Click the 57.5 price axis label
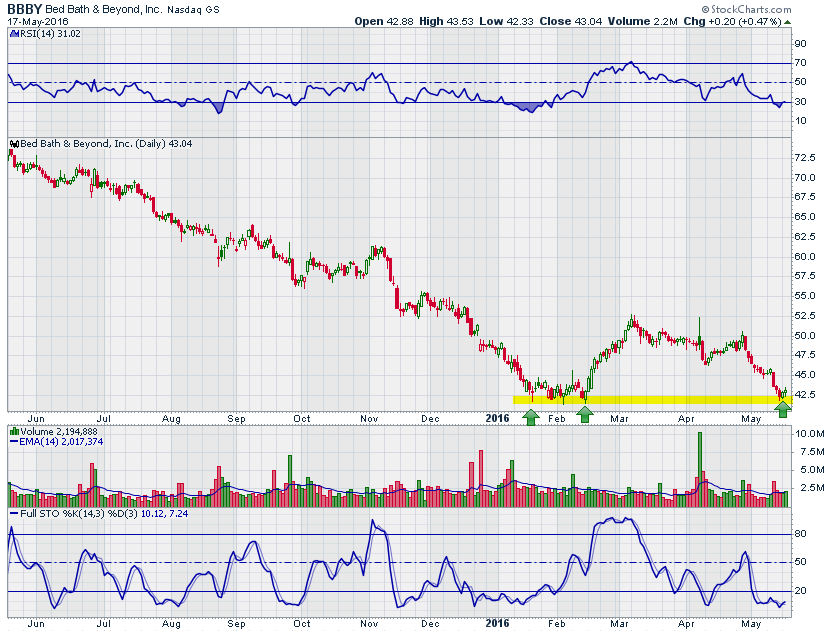Image resolution: width=834 pixels, height=634 pixels. (805, 276)
